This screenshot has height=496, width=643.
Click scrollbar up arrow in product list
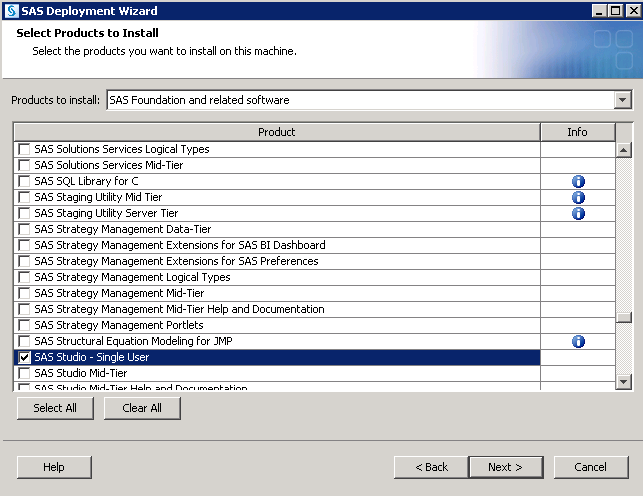pyautogui.click(x=624, y=150)
